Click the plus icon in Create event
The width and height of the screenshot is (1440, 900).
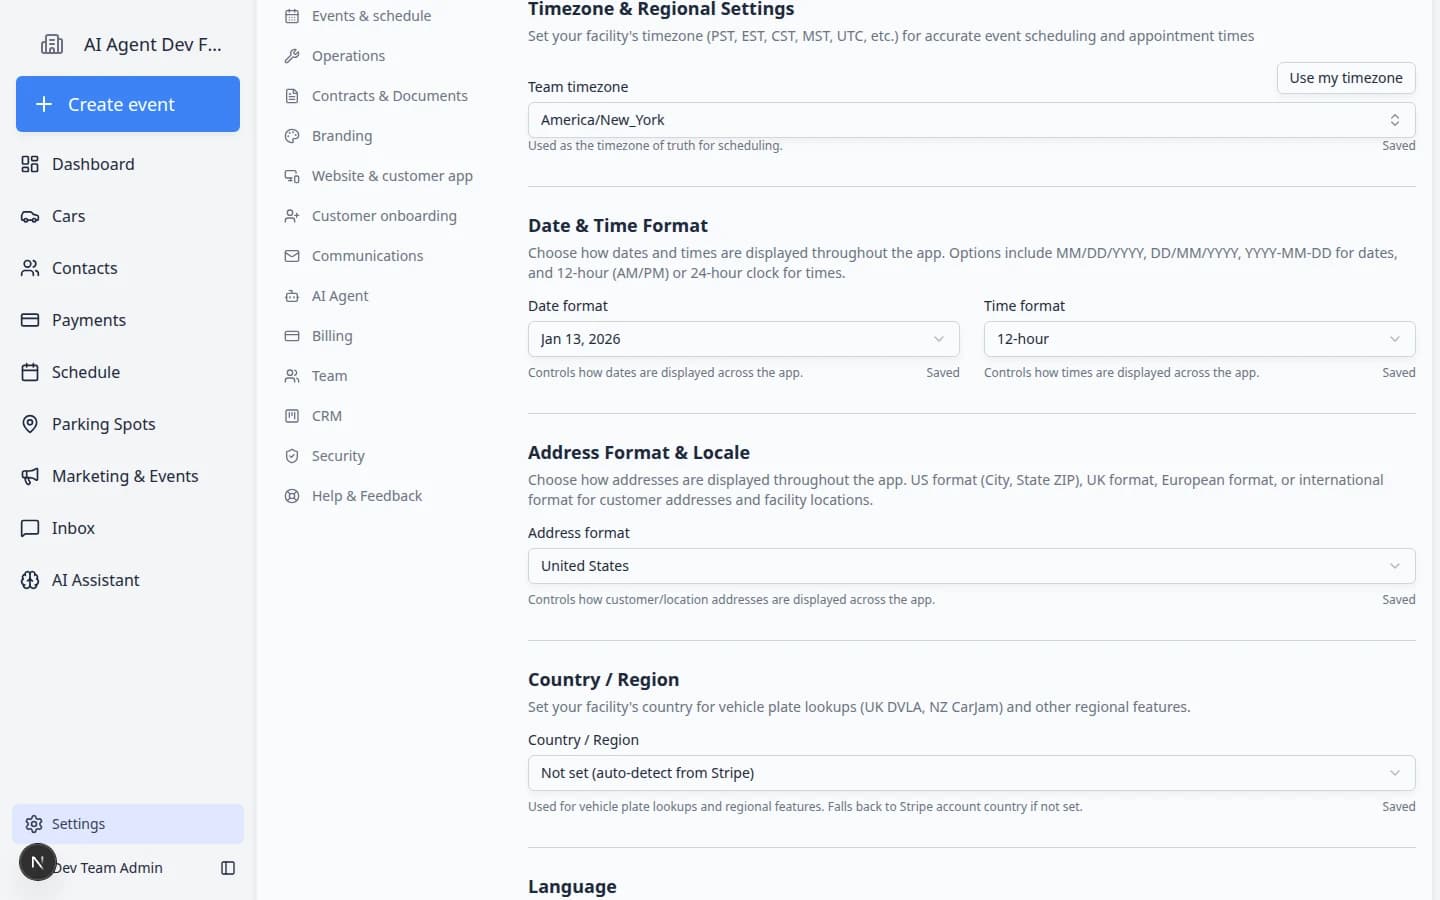(x=44, y=104)
